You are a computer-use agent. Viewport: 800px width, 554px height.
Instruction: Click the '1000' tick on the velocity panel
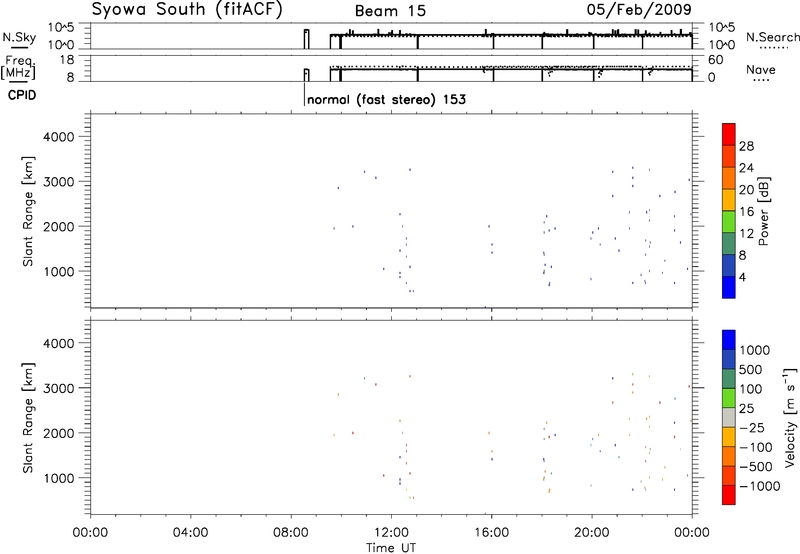(59, 478)
